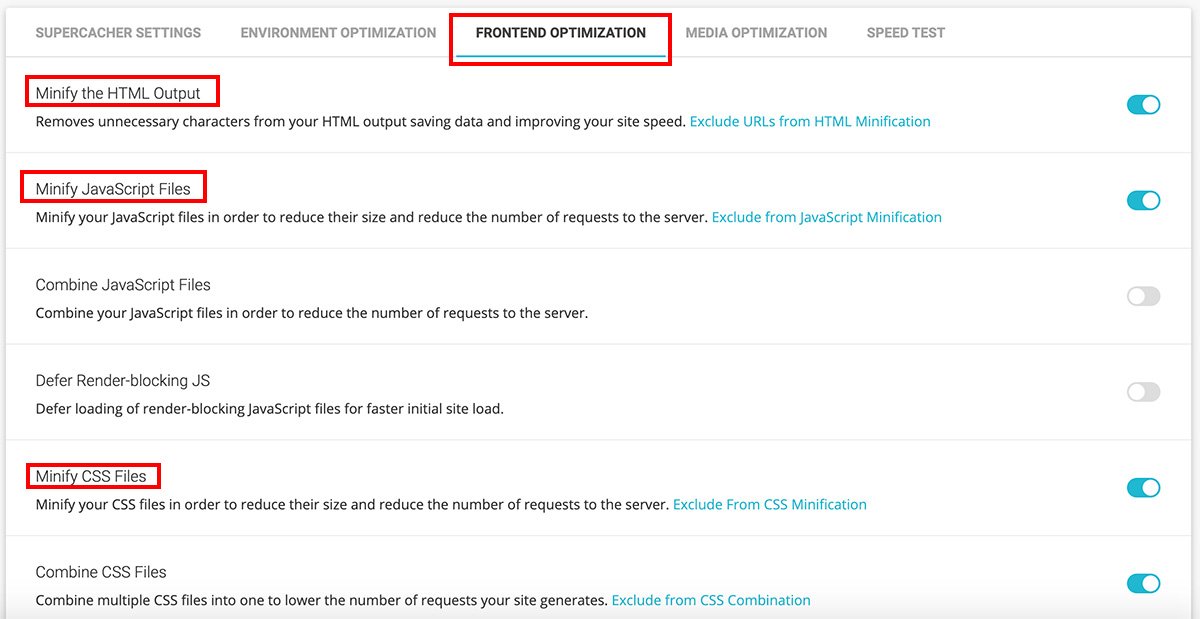Open Exclude from JavaScript Minification
This screenshot has height=619, width=1200.
click(824, 217)
